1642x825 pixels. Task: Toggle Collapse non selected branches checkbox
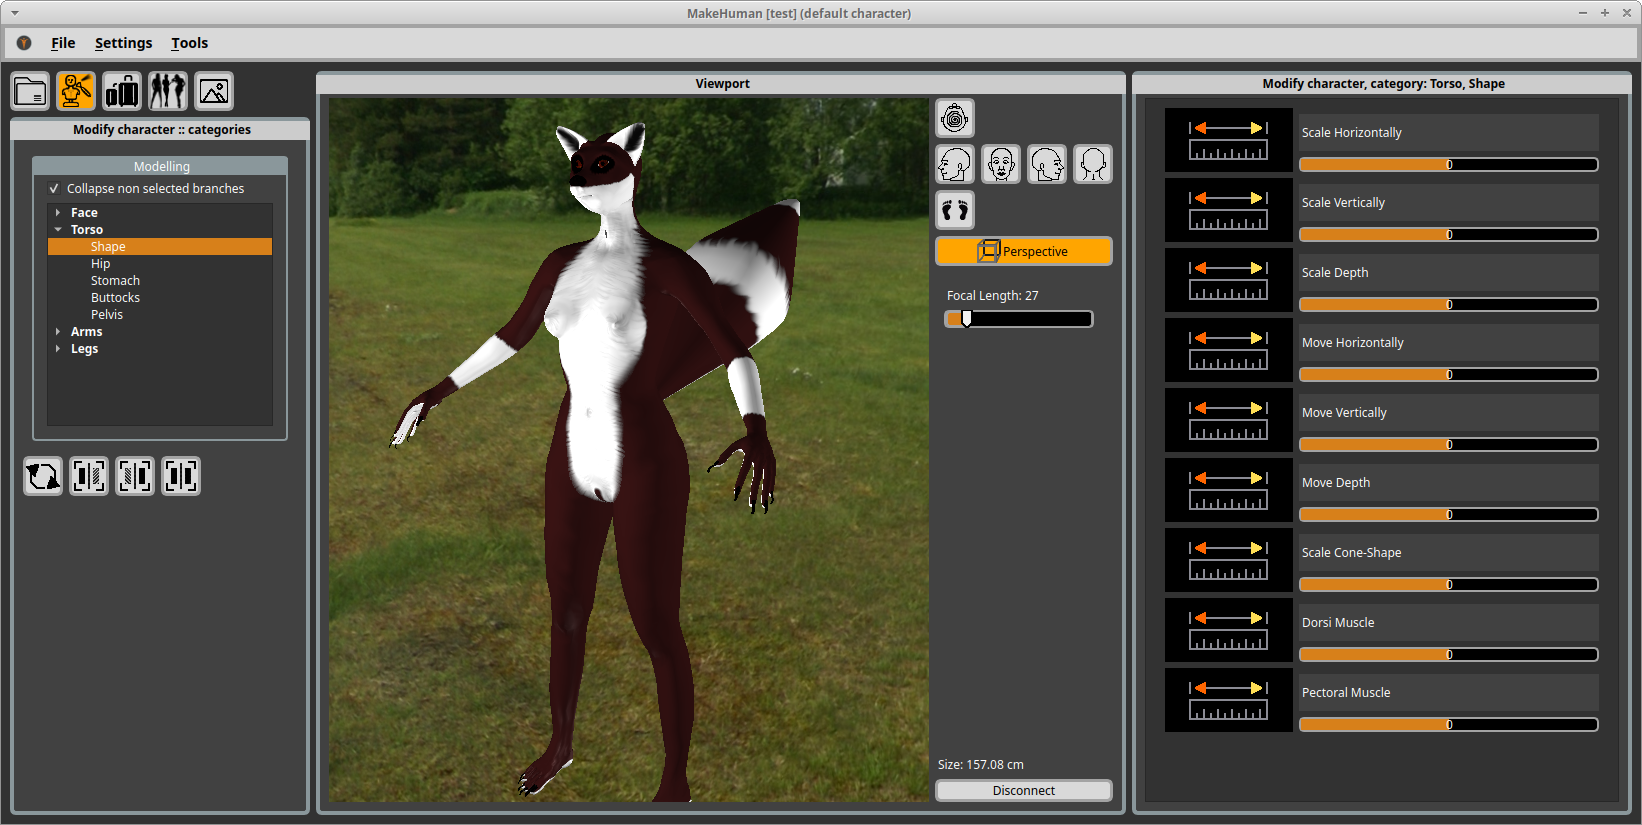(x=54, y=189)
